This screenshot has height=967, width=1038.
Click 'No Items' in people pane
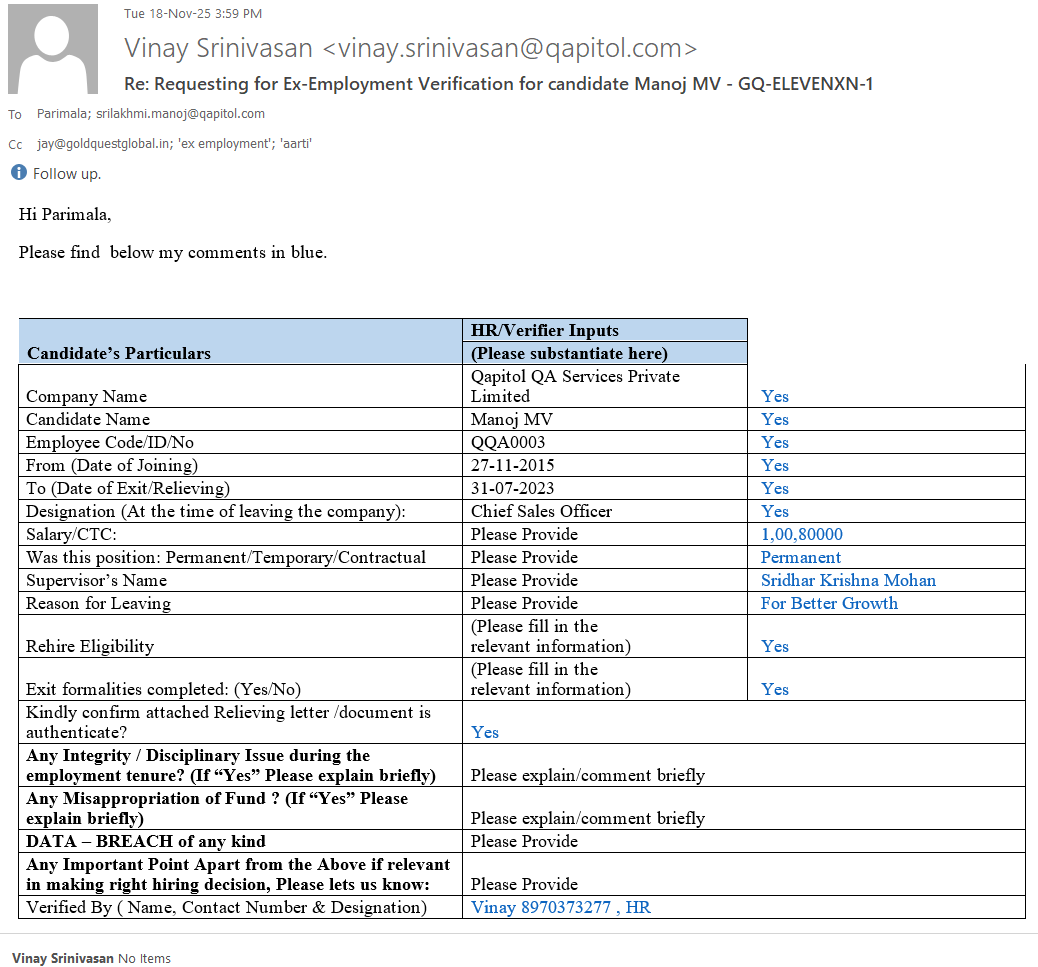pyautogui.click(x=144, y=958)
